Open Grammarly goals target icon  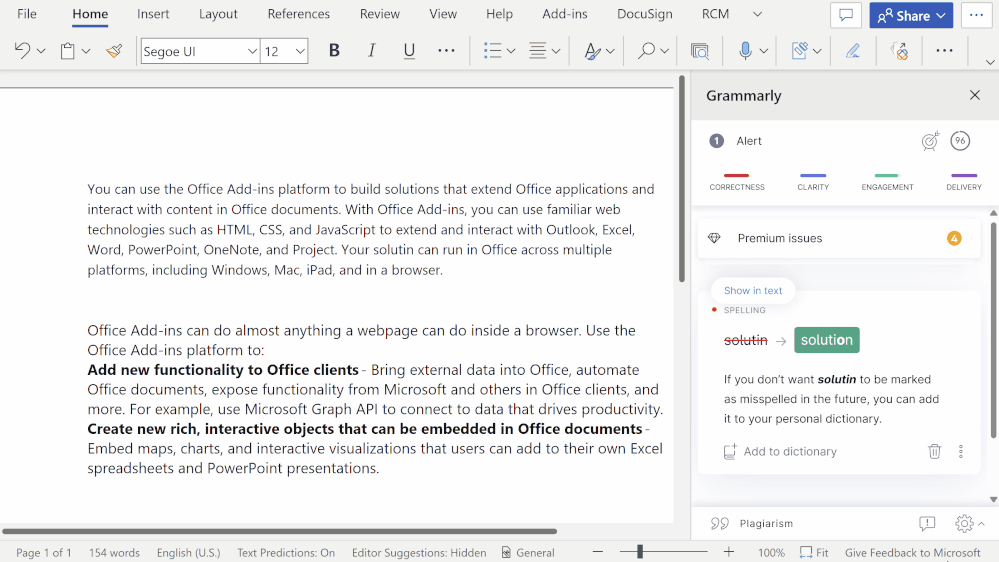930,141
